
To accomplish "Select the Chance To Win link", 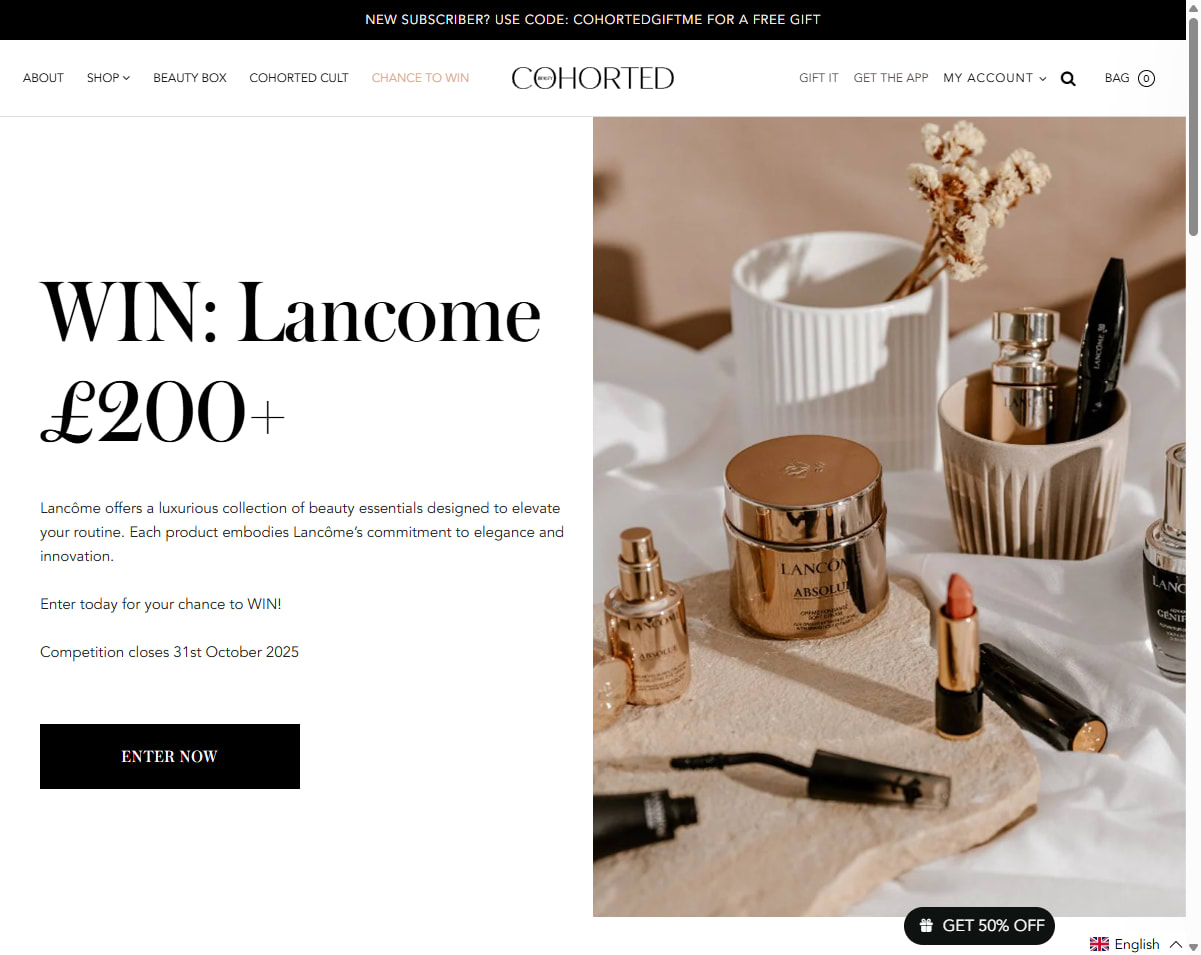I will (420, 78).
